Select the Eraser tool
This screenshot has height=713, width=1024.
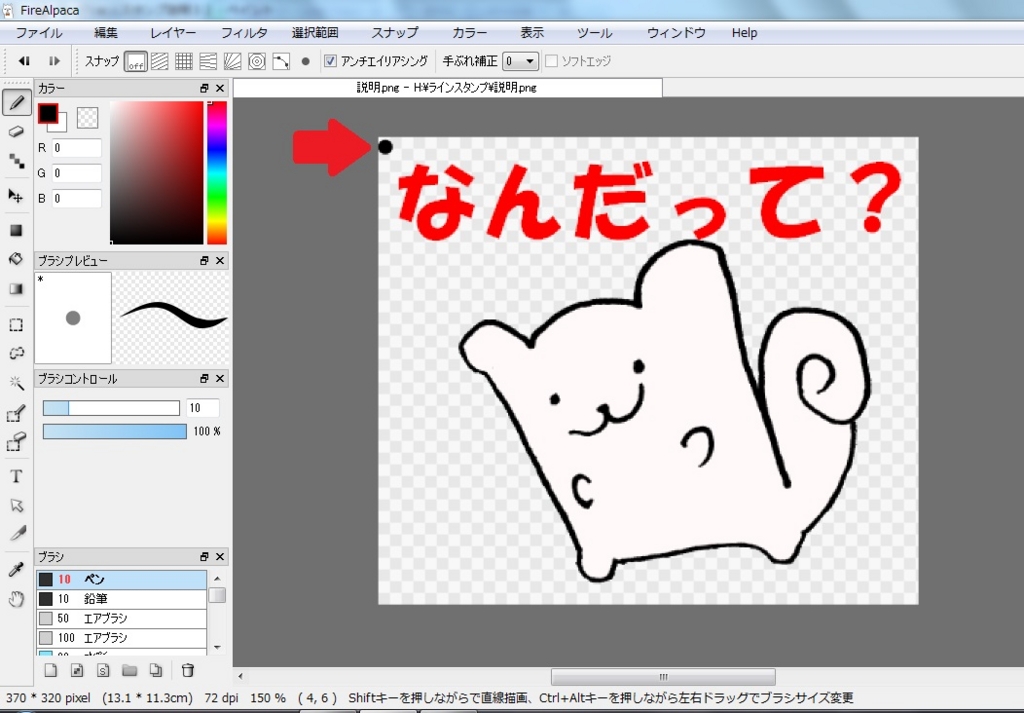coord(16,130)
